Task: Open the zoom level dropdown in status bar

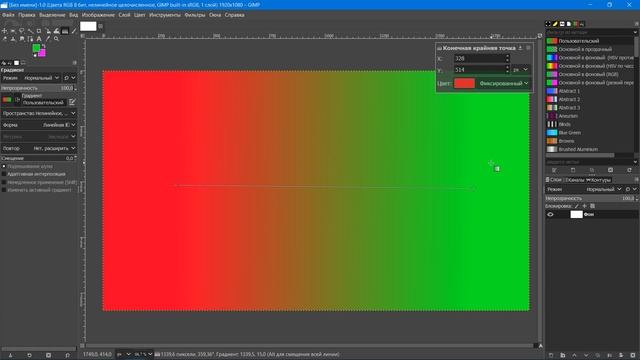Action: point(143,354)
